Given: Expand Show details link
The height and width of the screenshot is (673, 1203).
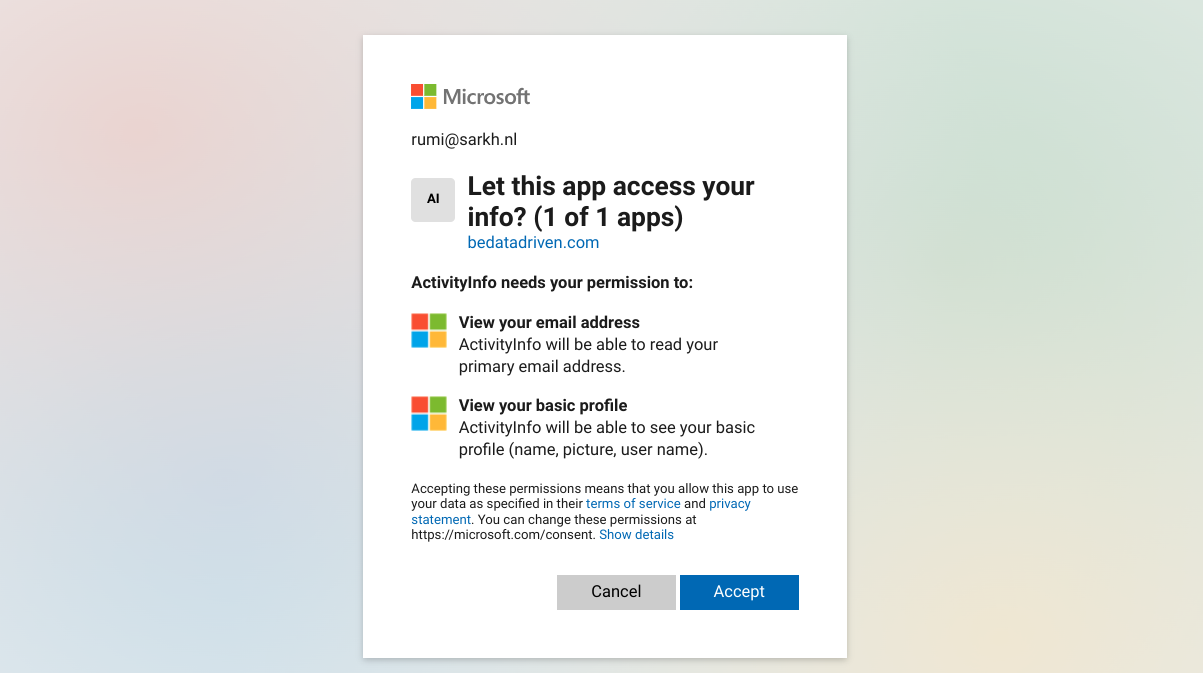Looking at the screenshot, I should [x=636, y=535].
